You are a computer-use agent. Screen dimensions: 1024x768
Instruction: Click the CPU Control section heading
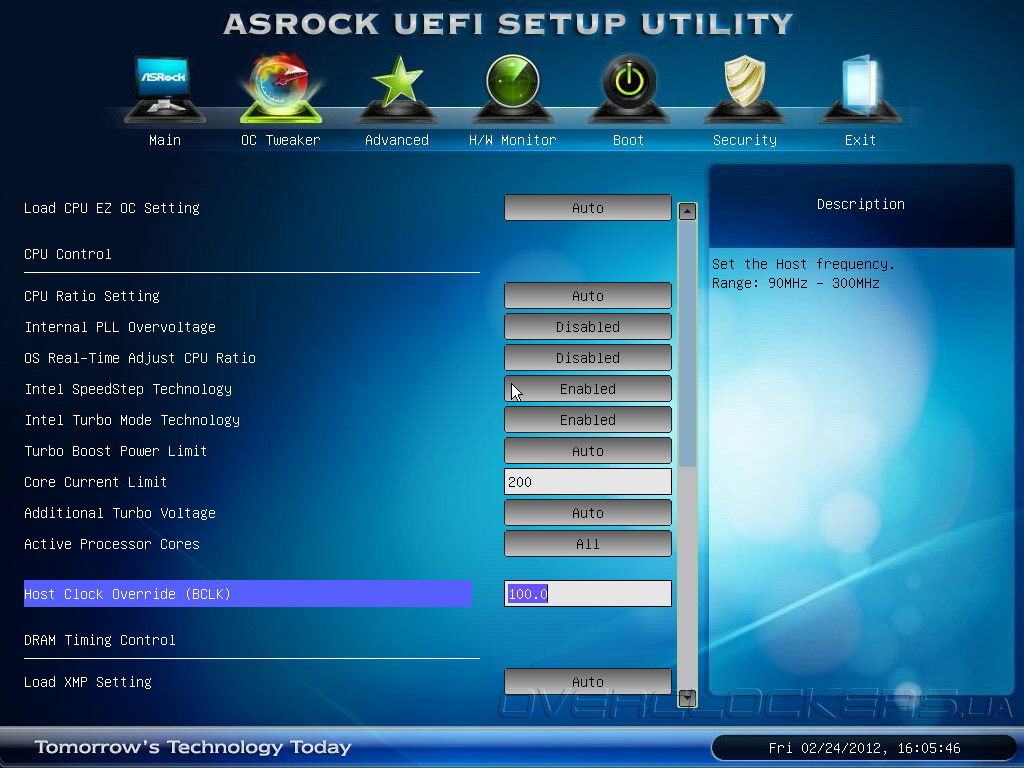pos(67,254)
